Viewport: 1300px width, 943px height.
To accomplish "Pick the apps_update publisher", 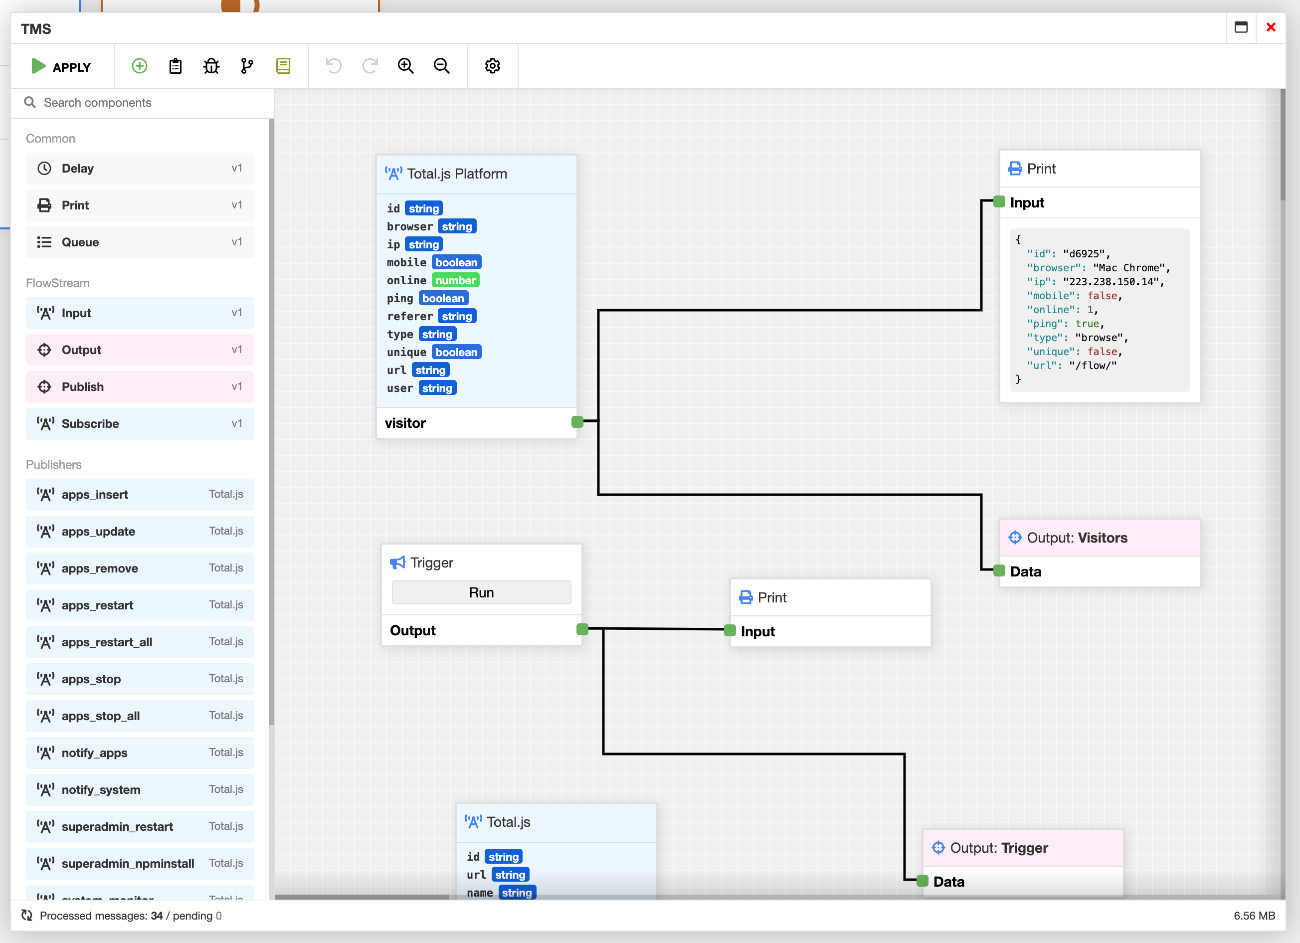I will point(140,532).
